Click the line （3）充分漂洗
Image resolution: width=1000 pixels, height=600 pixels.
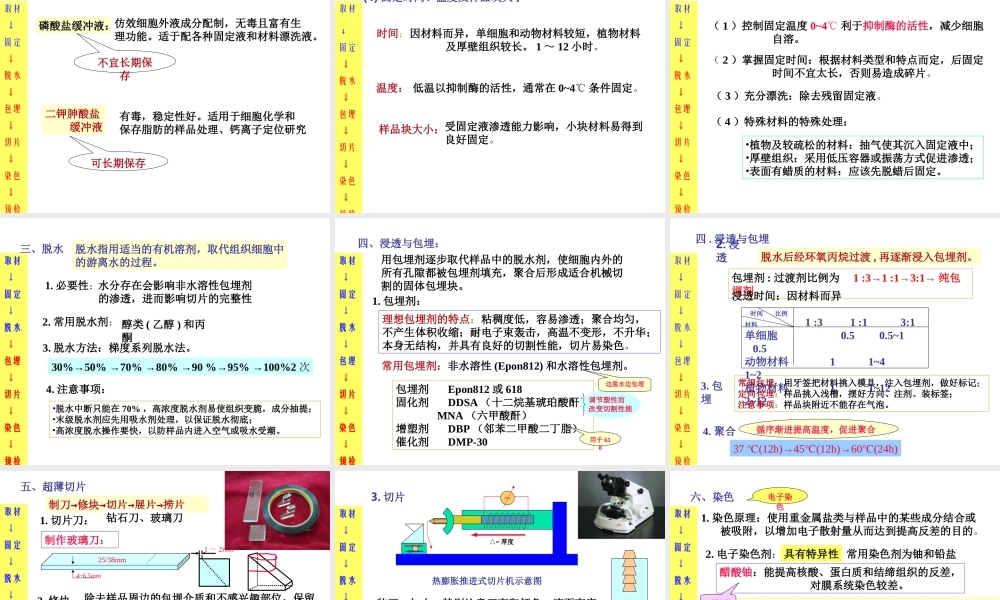click(x=798, y=96)
